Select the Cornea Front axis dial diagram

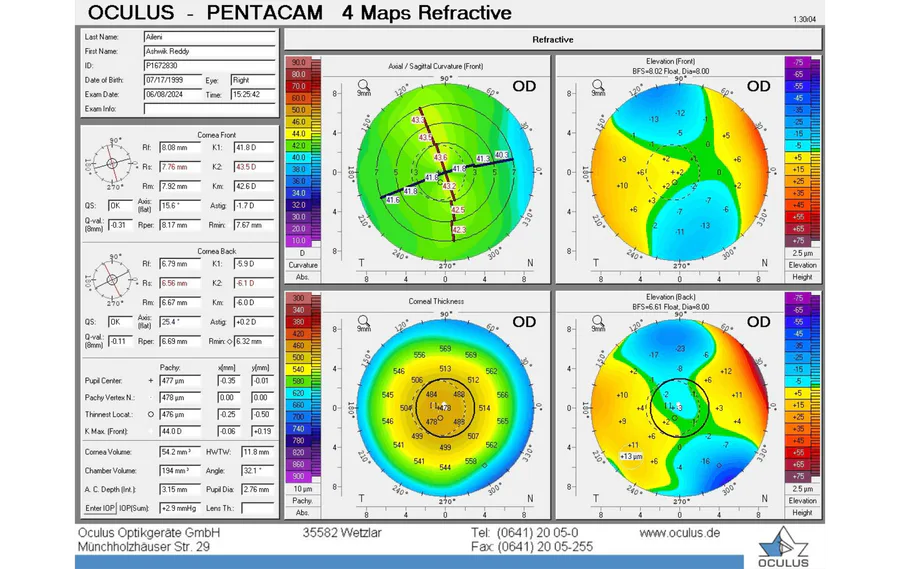coord(112,163)
